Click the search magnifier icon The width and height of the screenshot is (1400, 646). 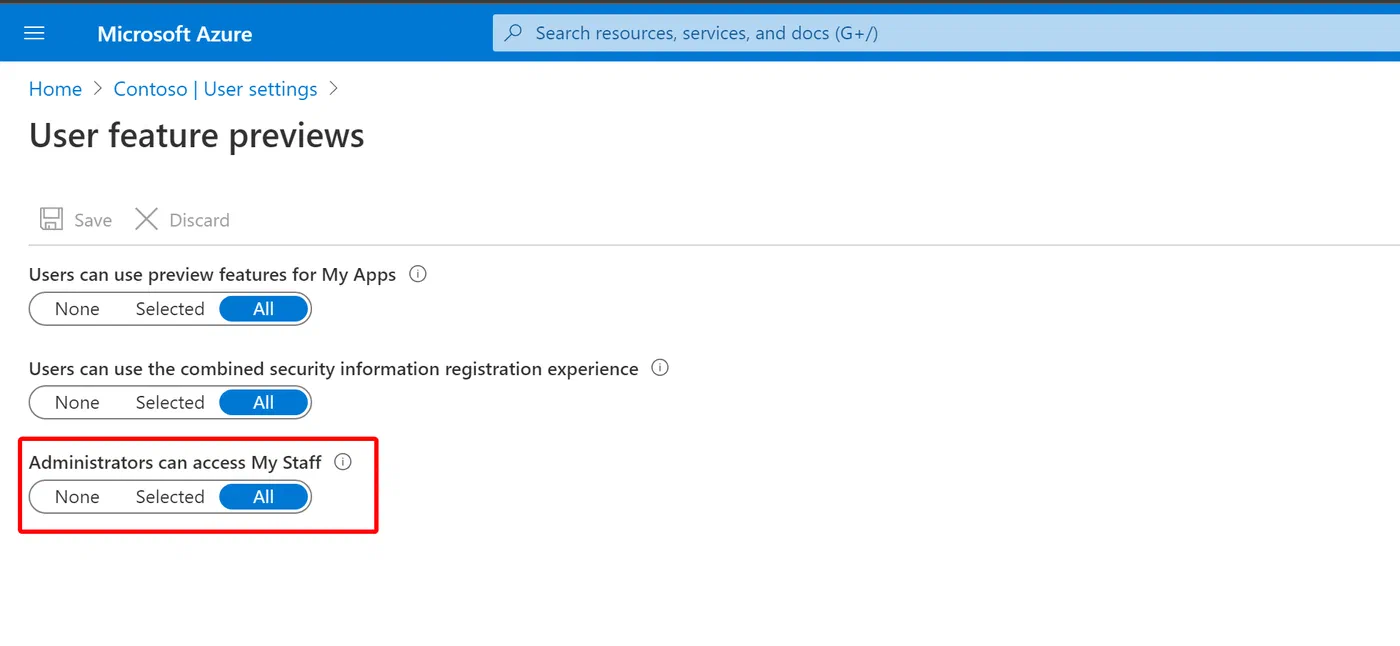513,33
